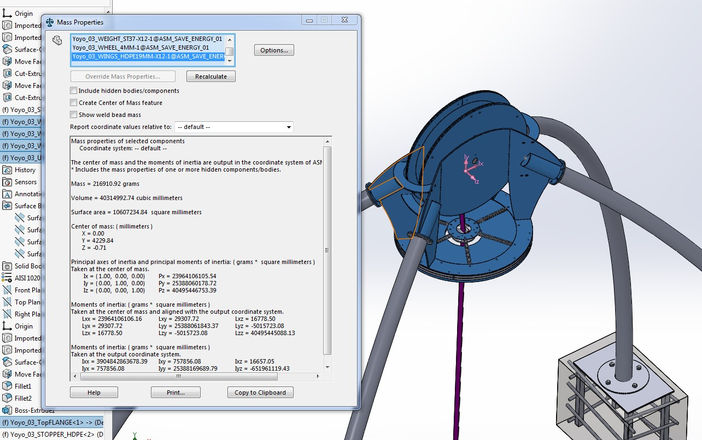Click the 'Mass = 216910.92 grams' line
Viewport: 702px width, 440px height.
click(105, 184)
